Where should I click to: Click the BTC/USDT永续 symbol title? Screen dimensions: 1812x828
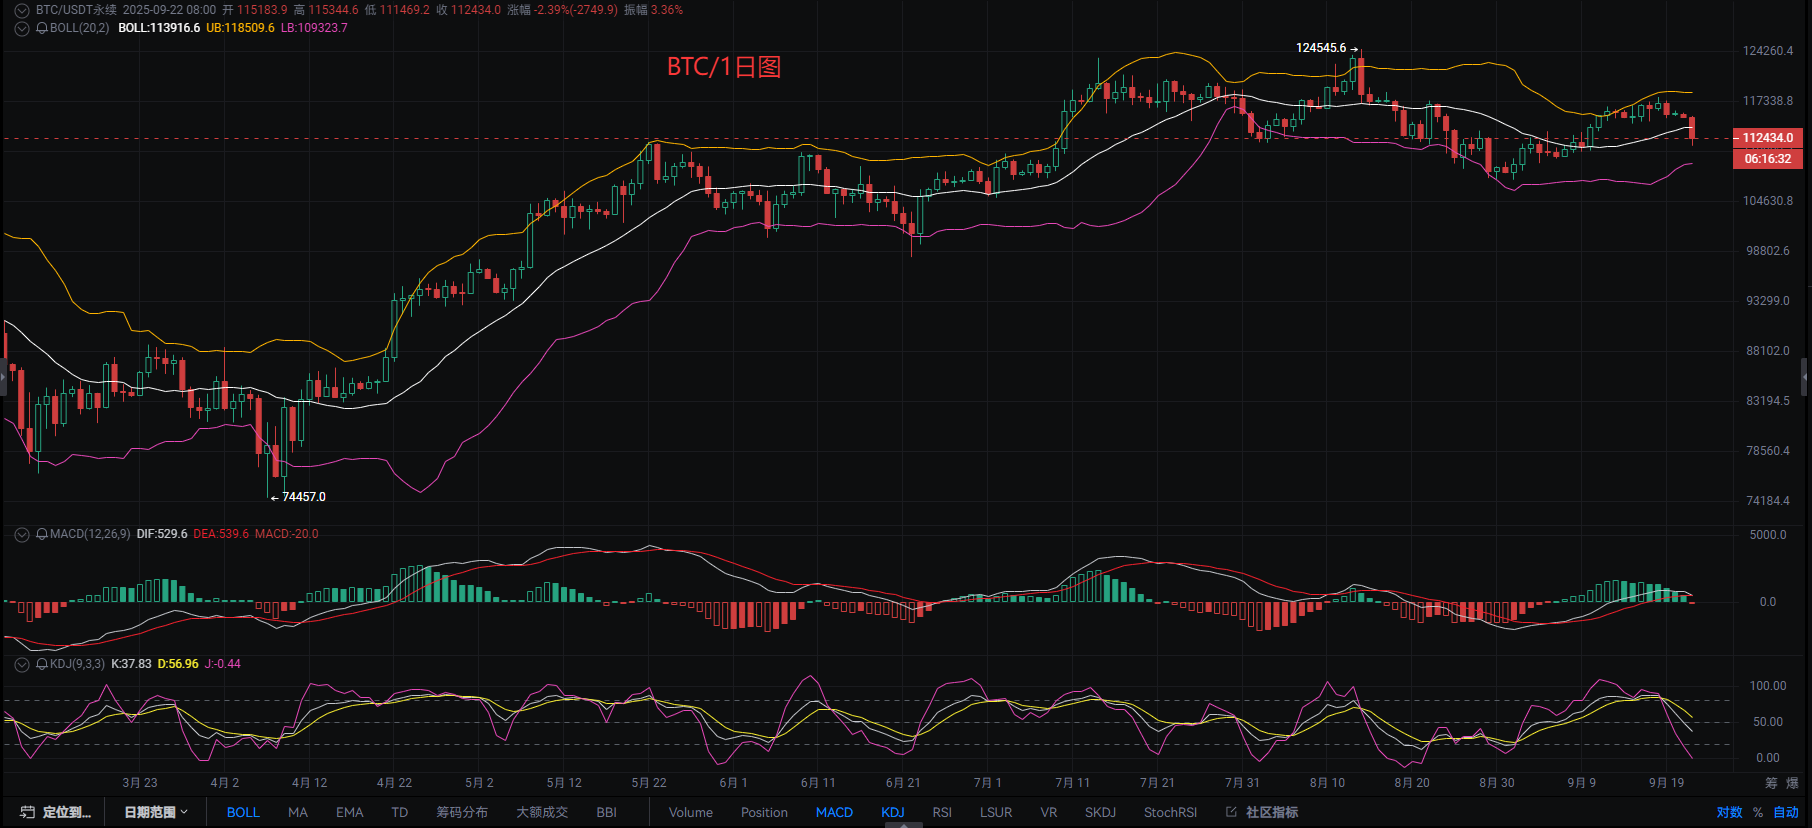click(76, 10)
